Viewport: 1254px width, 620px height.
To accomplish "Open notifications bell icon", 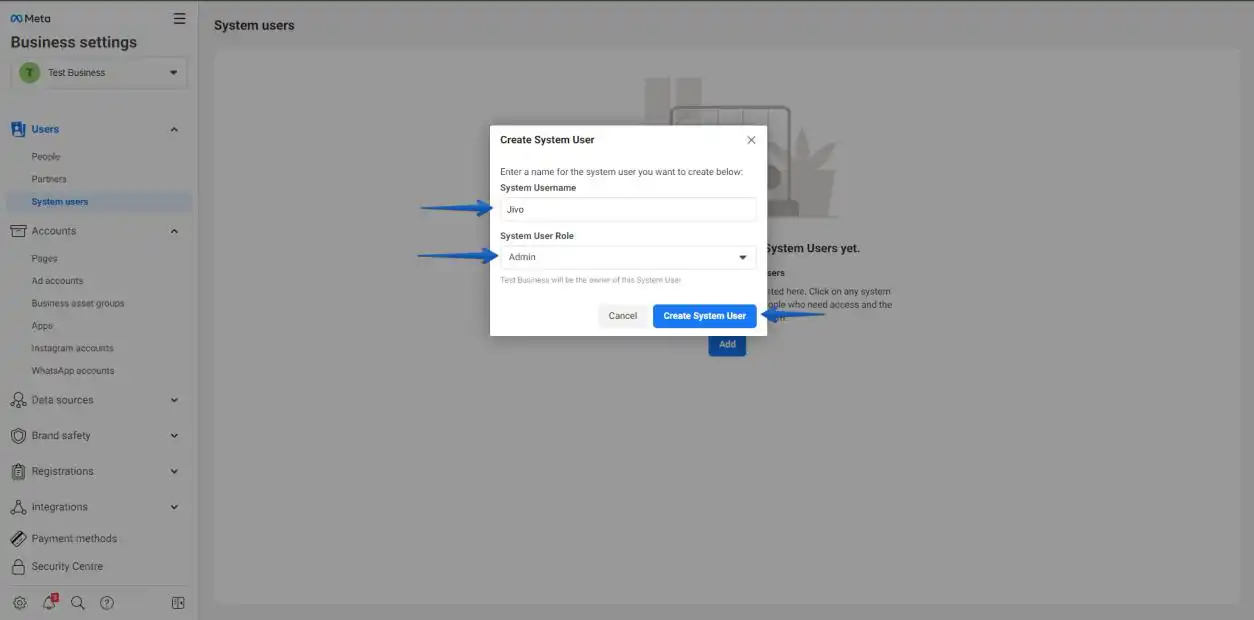I will (x=49, y=603).
